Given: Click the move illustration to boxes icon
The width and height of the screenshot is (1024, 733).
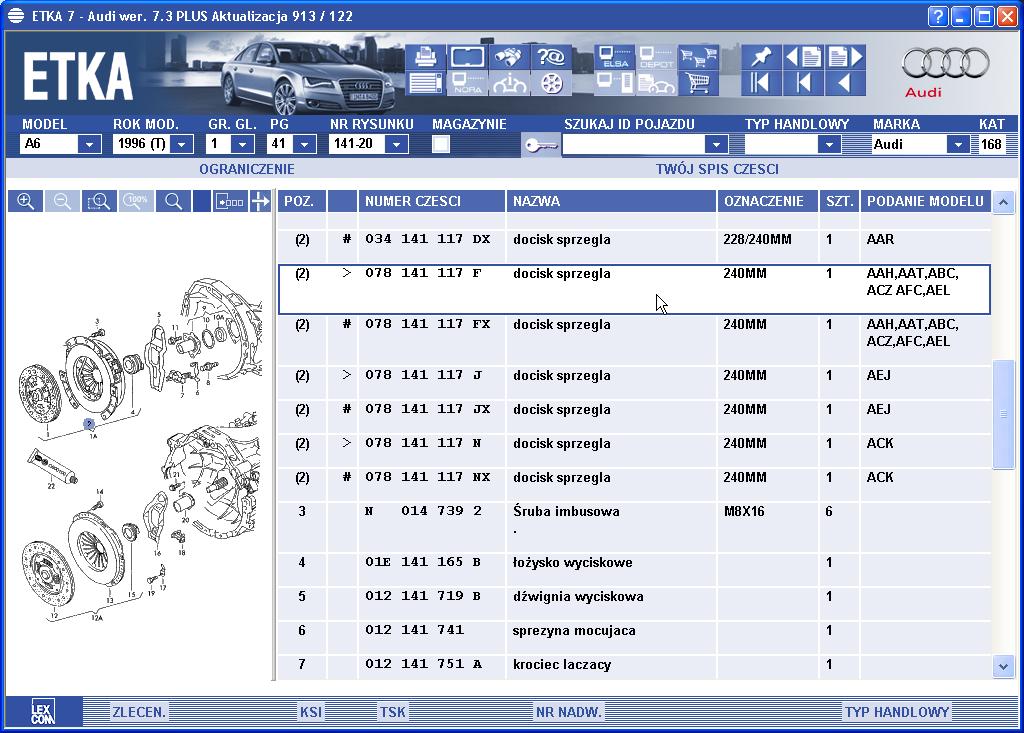Looking at the screenshot, I should pos(230,201).
